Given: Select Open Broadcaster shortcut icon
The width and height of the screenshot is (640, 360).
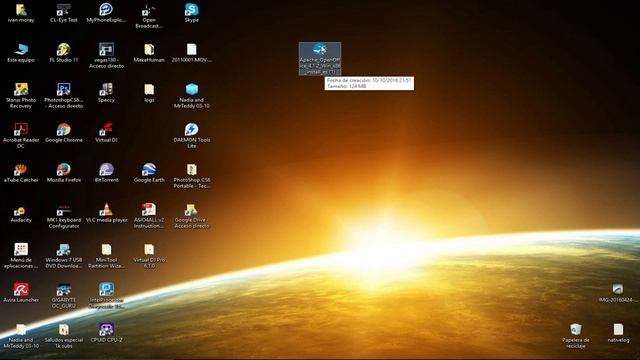Looking at the screenshot, I should coord(149,10).
